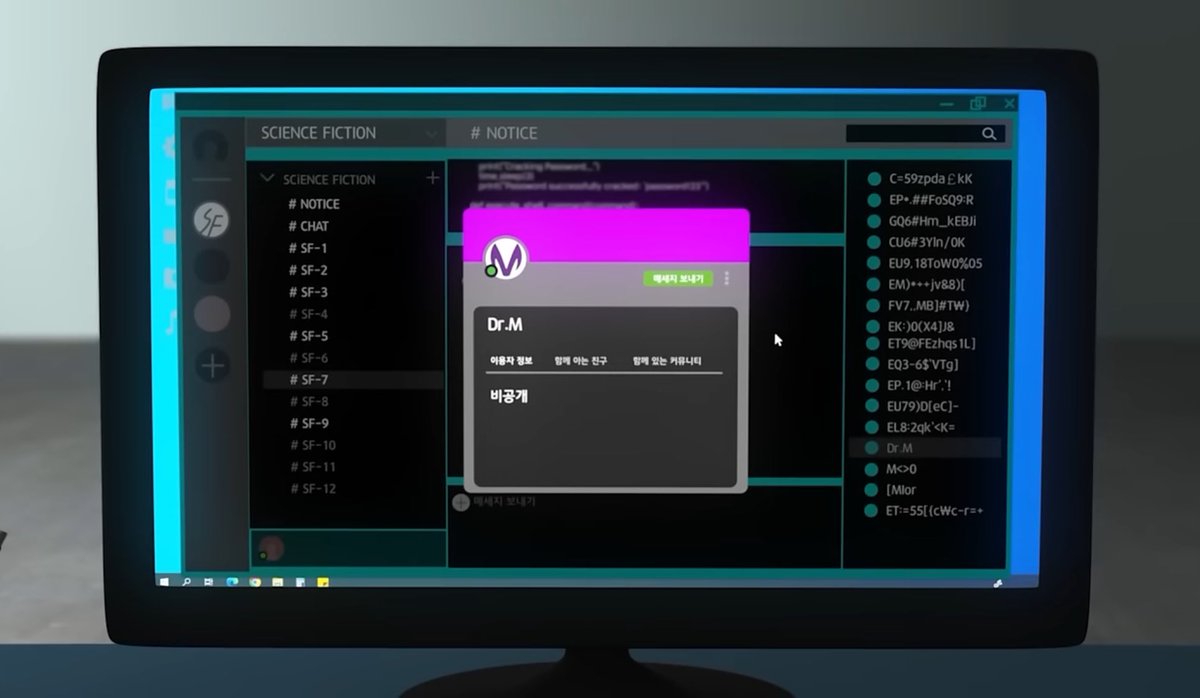Click status dot beside [Mlor user
The height and width of the screenshot is (698, 1200).
(x=871, y=490)
